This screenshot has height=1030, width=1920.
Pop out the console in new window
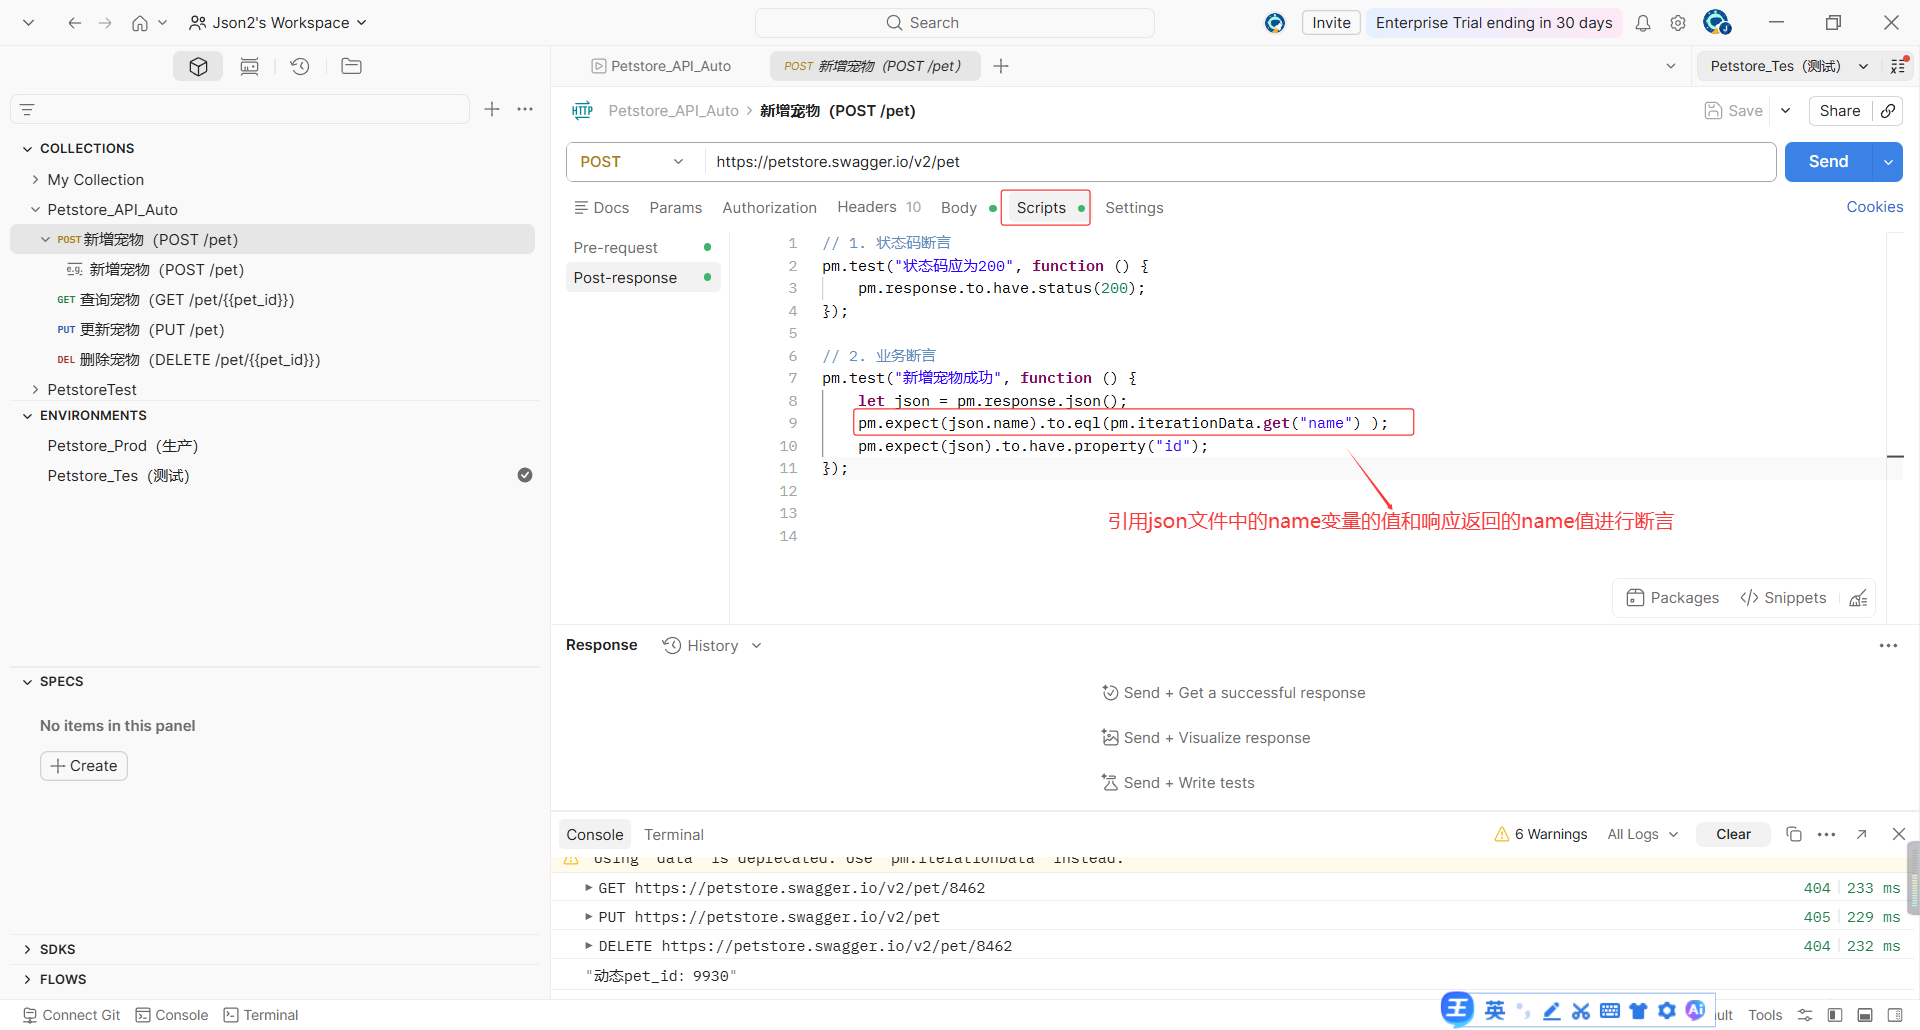(1861, 834)
